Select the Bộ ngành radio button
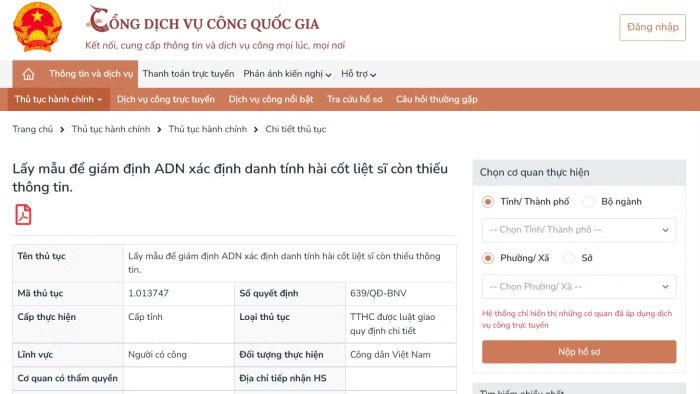The width and height of the screenshot is (700, 394). click(x=588, y=202)
